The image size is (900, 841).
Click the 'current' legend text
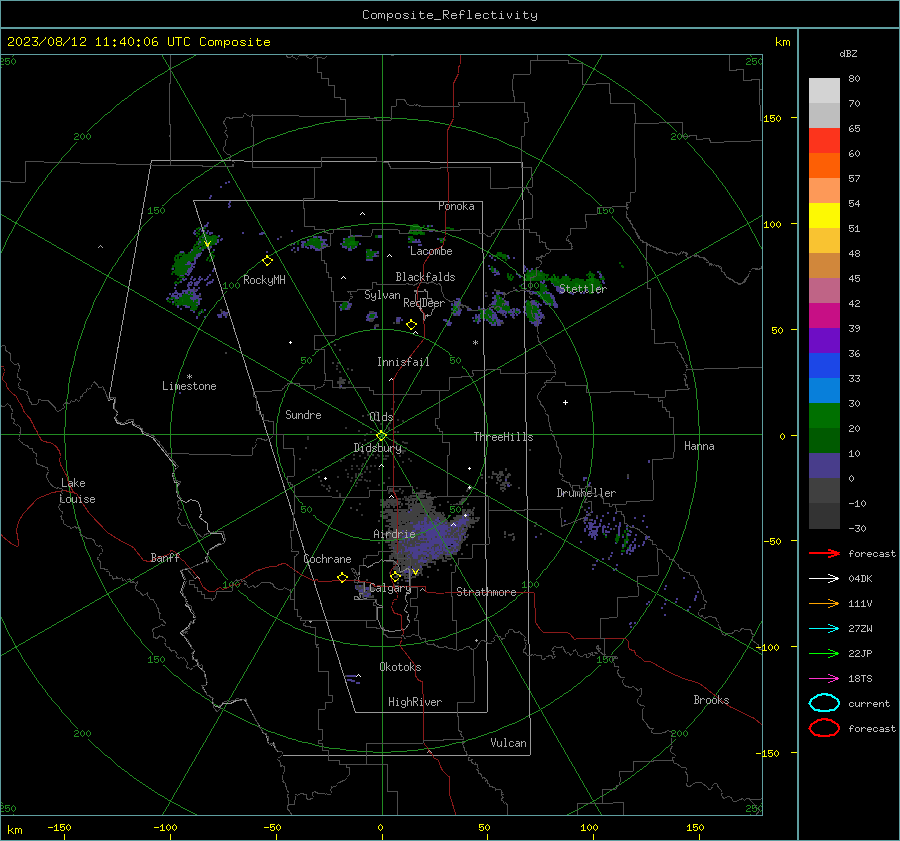(x=868, y=703)
